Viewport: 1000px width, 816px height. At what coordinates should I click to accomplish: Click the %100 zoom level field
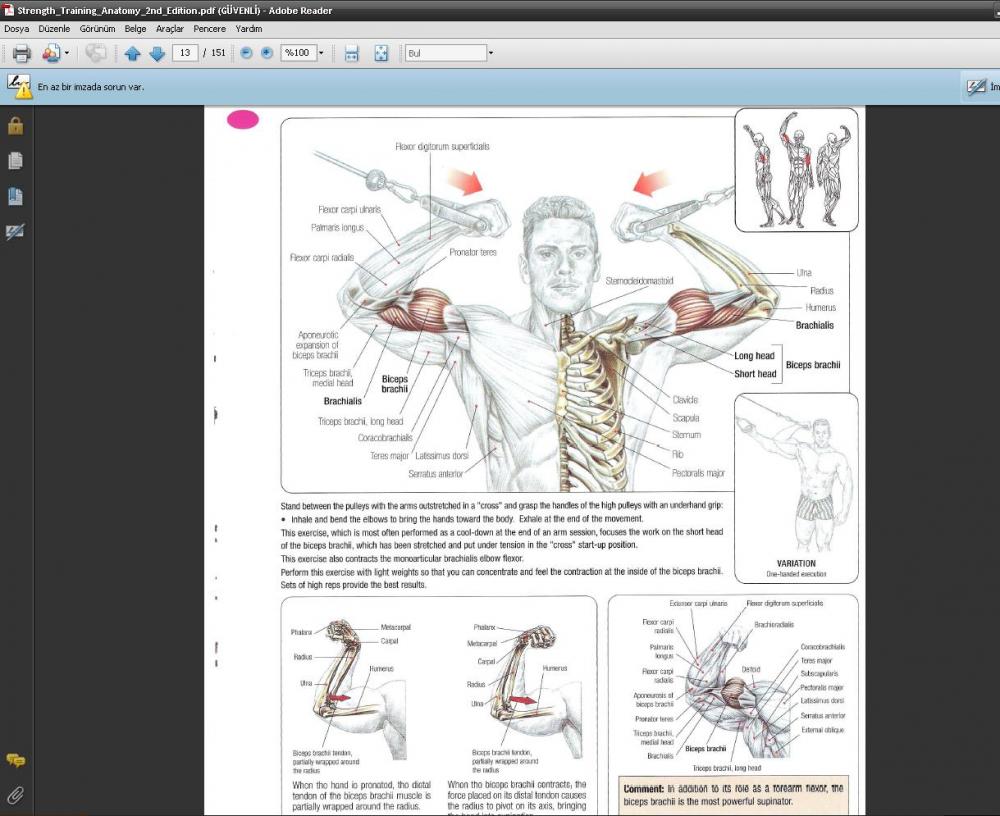click(298, 53)
